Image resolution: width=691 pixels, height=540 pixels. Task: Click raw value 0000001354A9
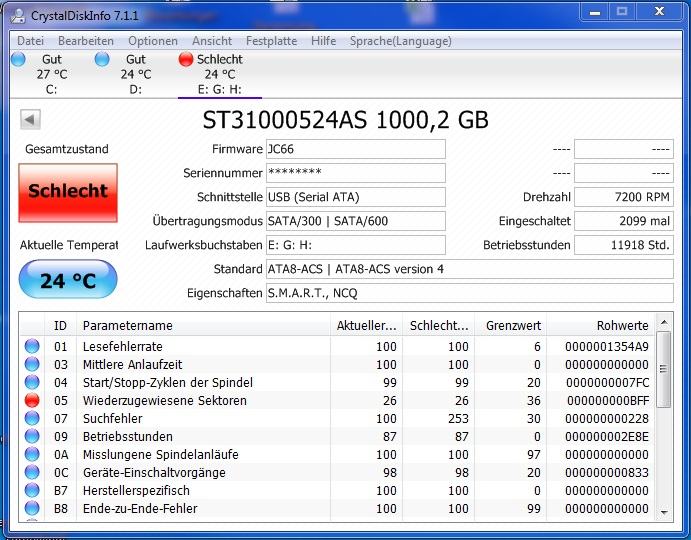(x=607, y=346)
